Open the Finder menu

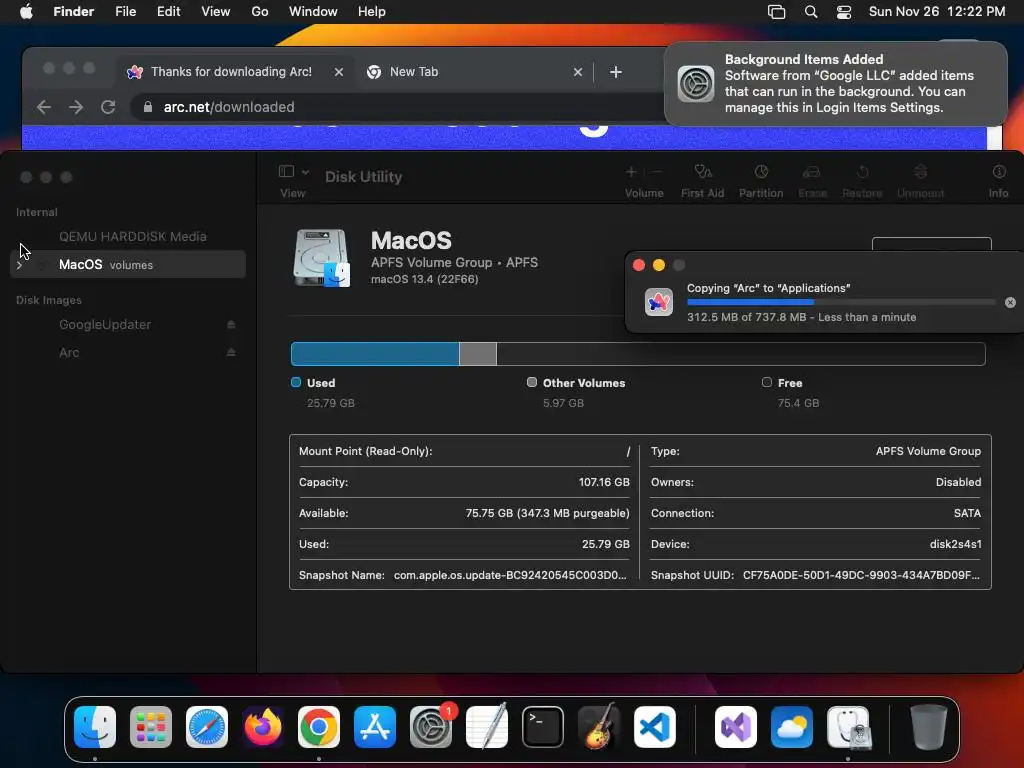pos(74,12)
